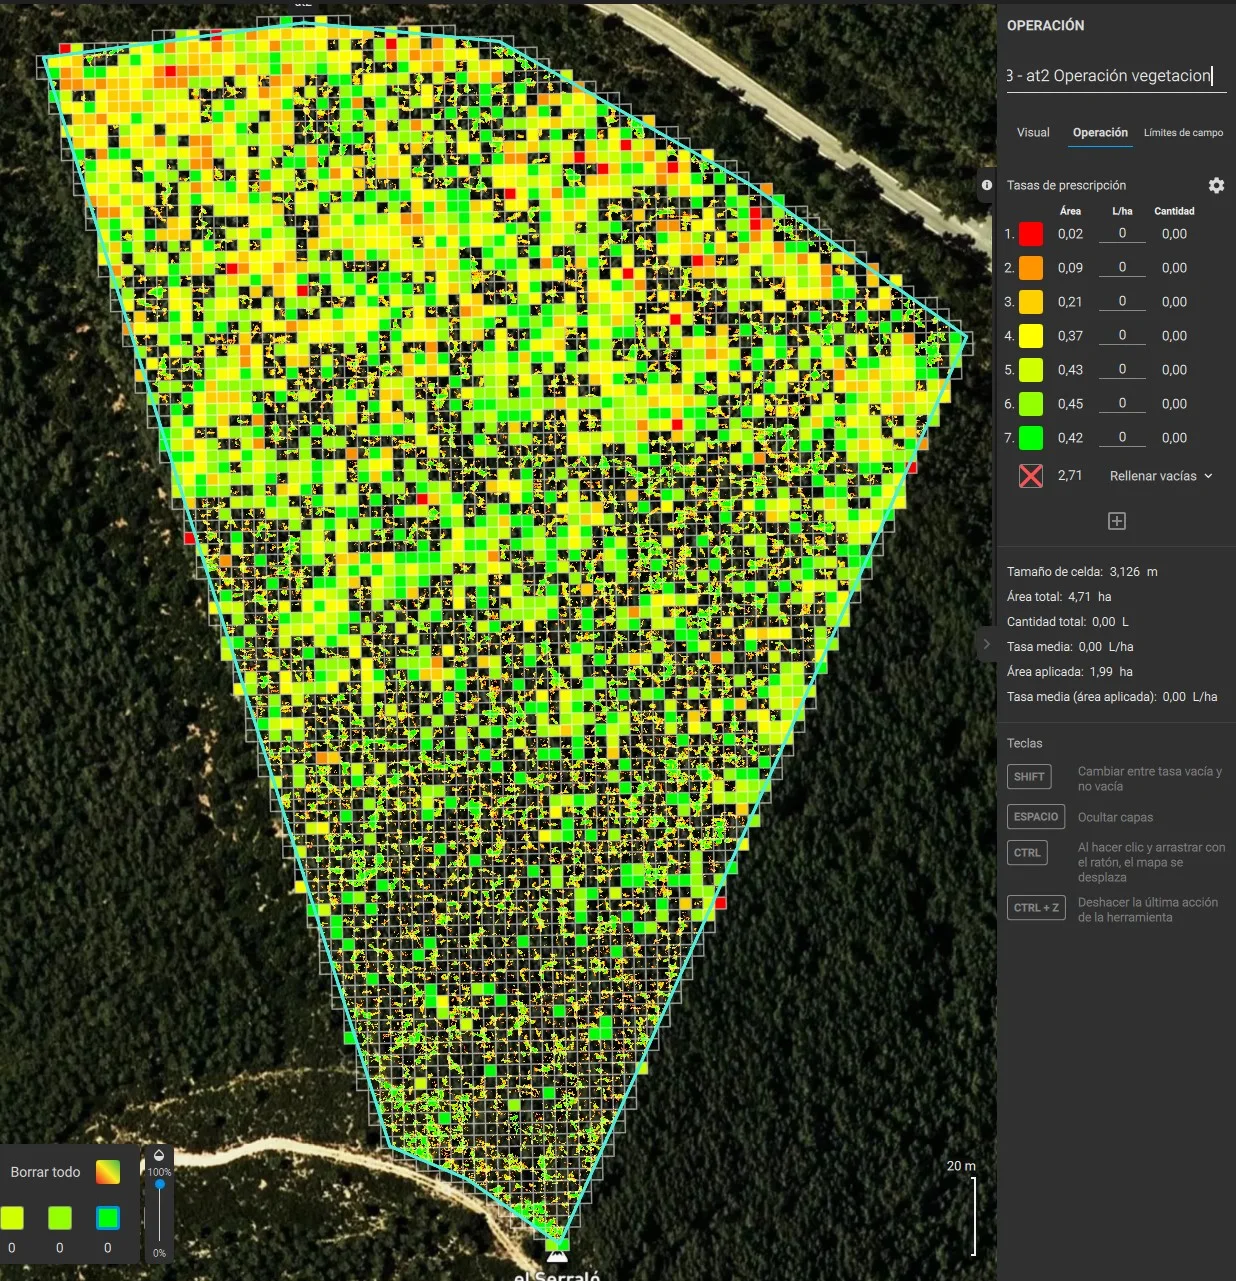Screen dimensions: 1236x1281
Task: Collapse the side panel using the arrow handle
Action: pos(986,644)
